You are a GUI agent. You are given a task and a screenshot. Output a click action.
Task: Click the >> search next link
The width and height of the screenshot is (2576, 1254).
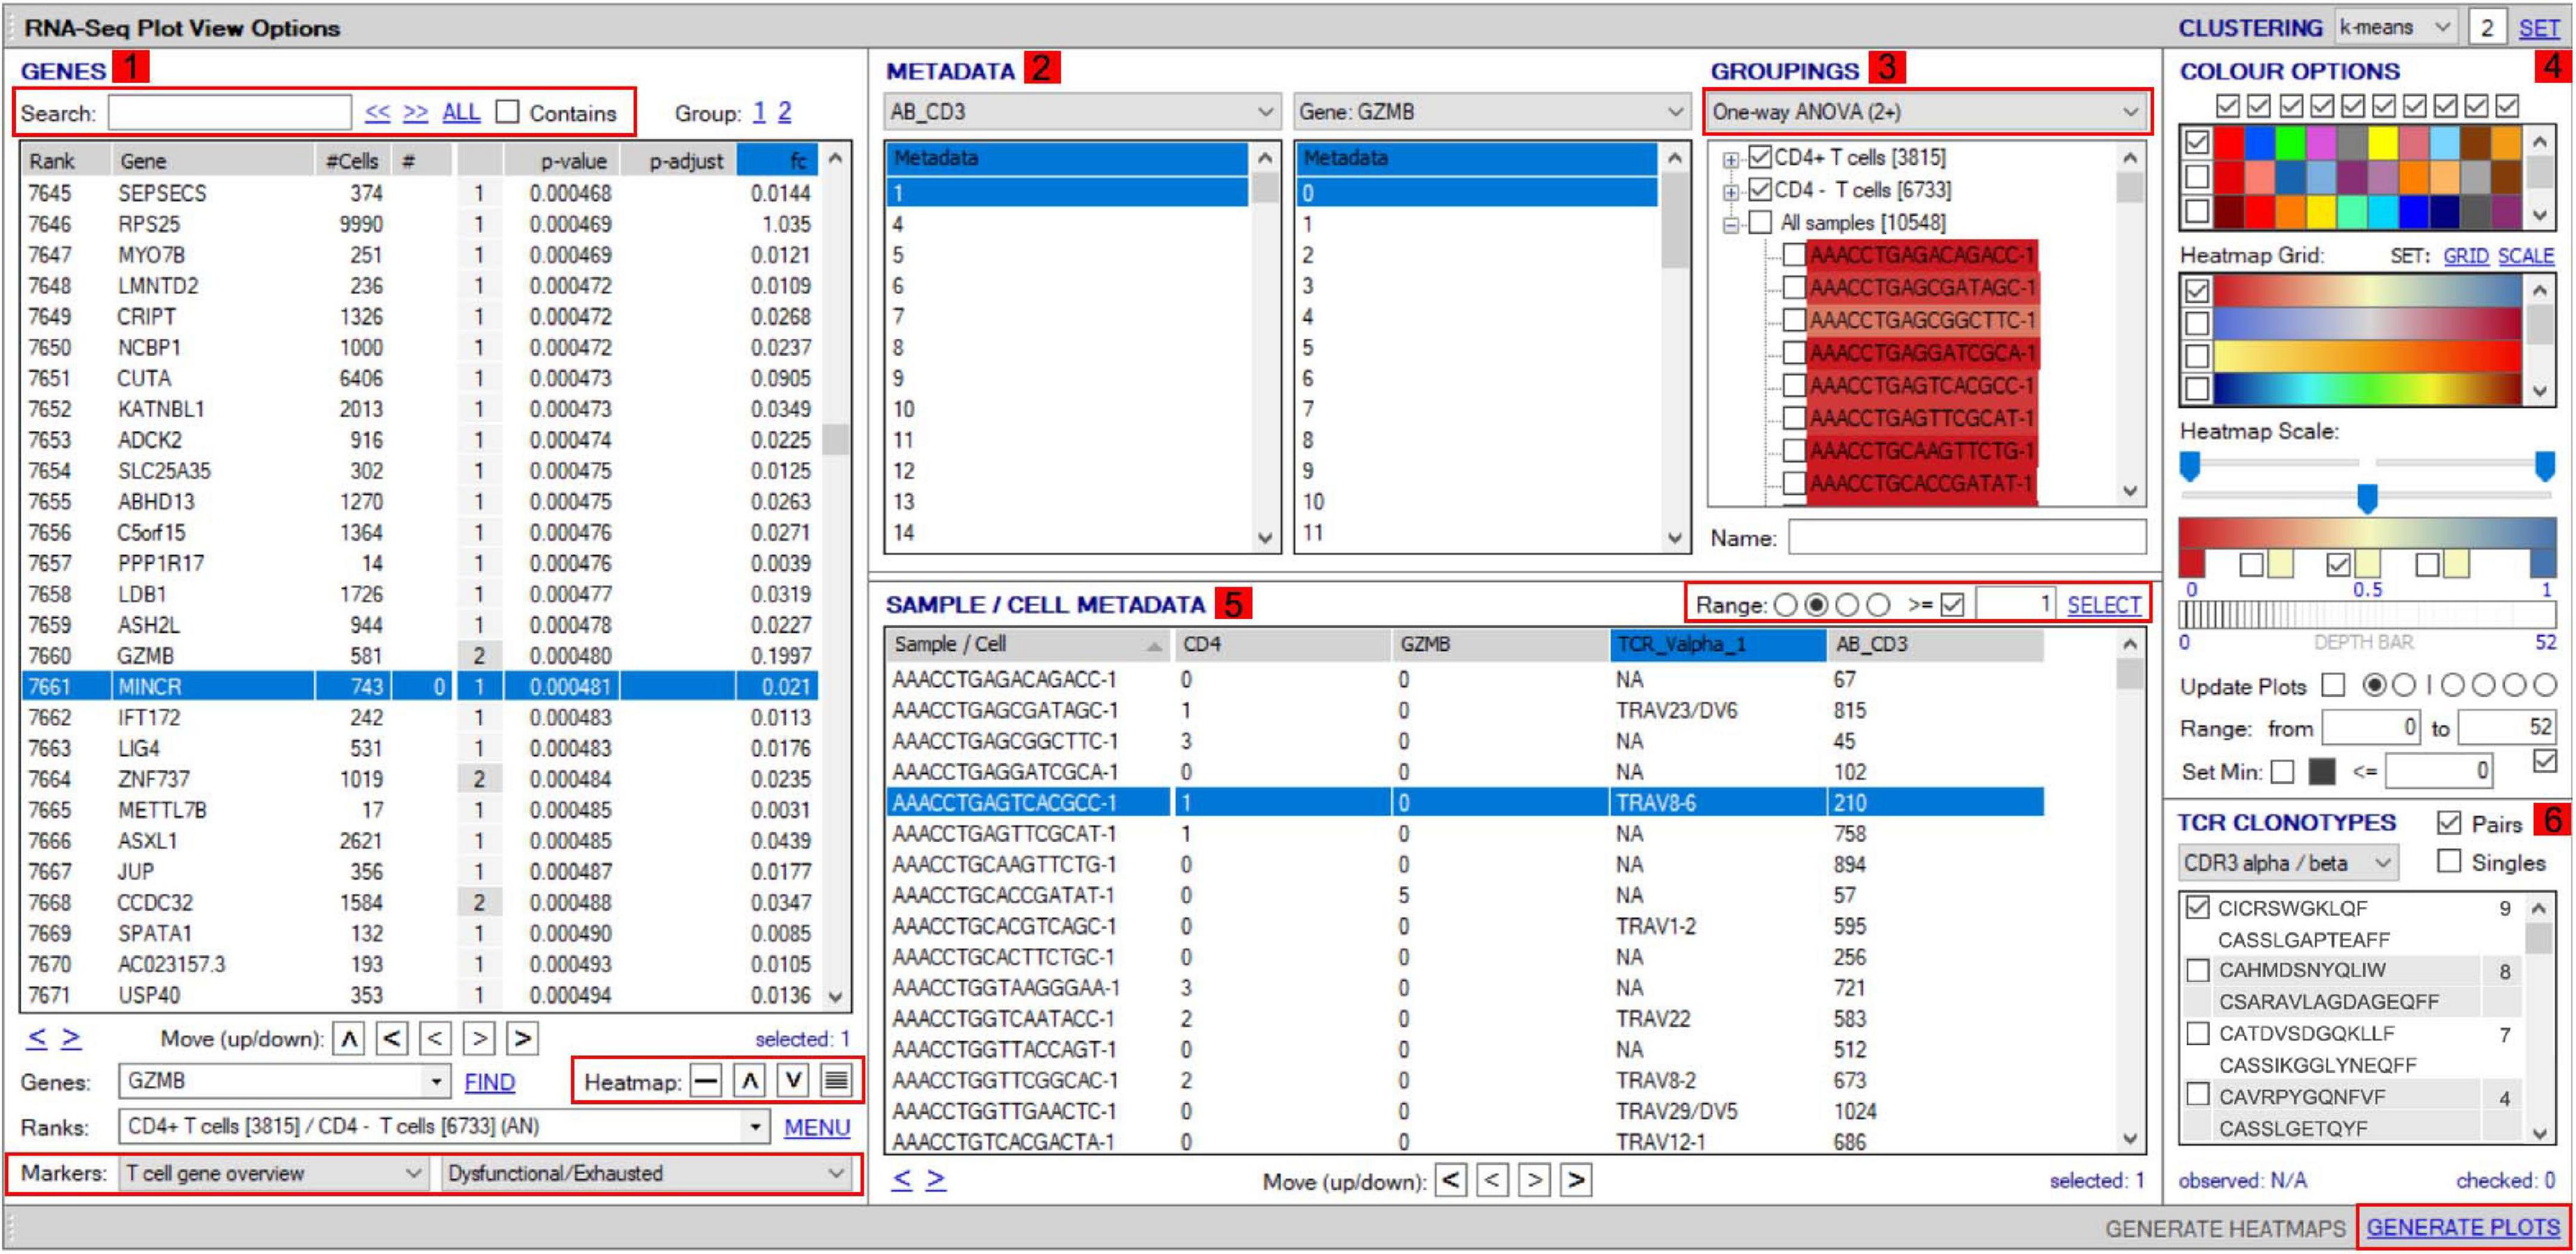pyautogui.click(x=415, y=112)
